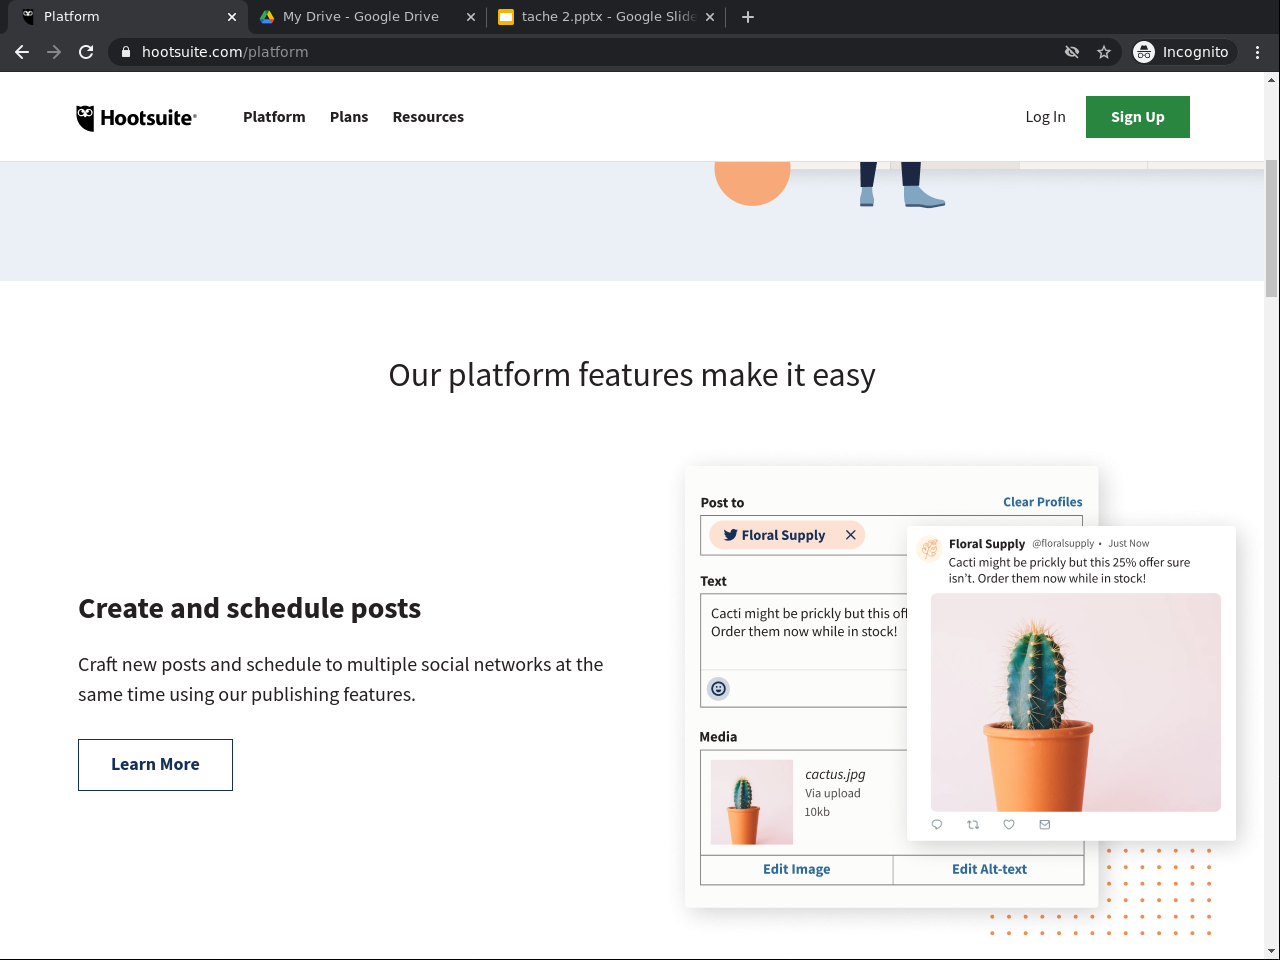The width and height of the screenshot is (1280, 960).
Task: Open the Chrome three-dot menu
Action: 1258,52
